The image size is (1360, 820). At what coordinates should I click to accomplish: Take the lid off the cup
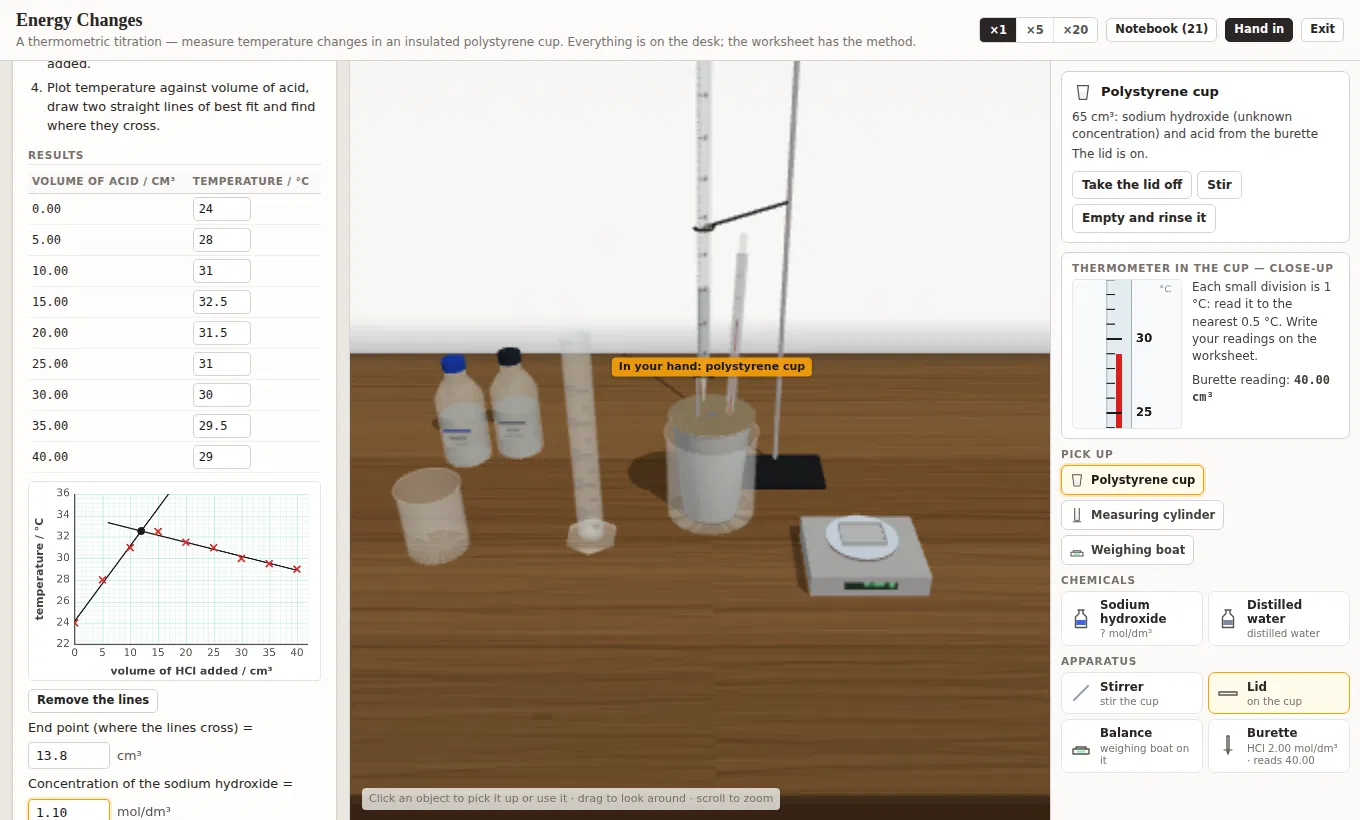tap(1132, 185)
